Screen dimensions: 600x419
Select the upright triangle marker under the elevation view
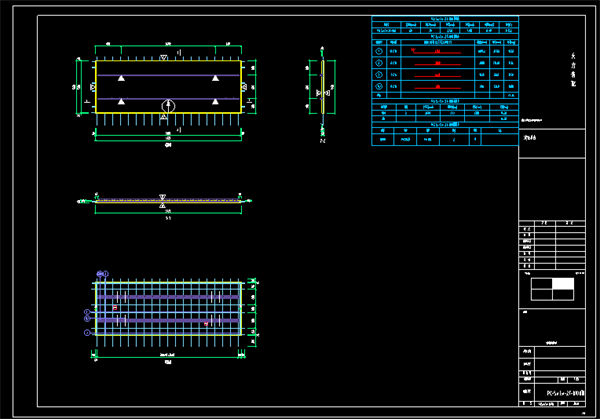coord(162,205)
